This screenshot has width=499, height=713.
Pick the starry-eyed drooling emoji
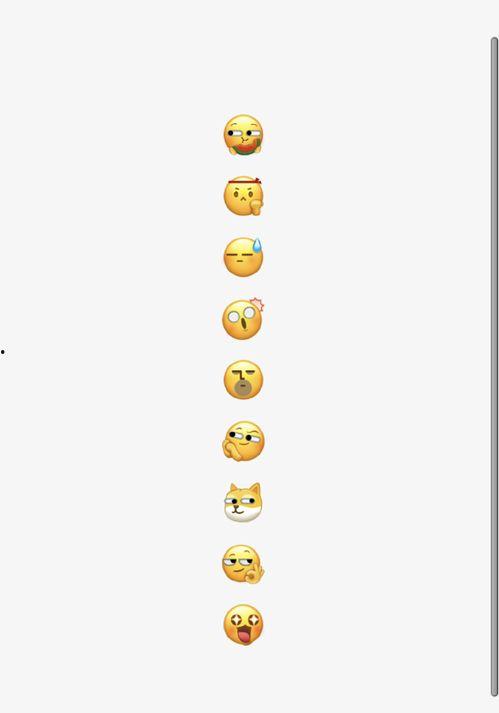coord(243,625)
